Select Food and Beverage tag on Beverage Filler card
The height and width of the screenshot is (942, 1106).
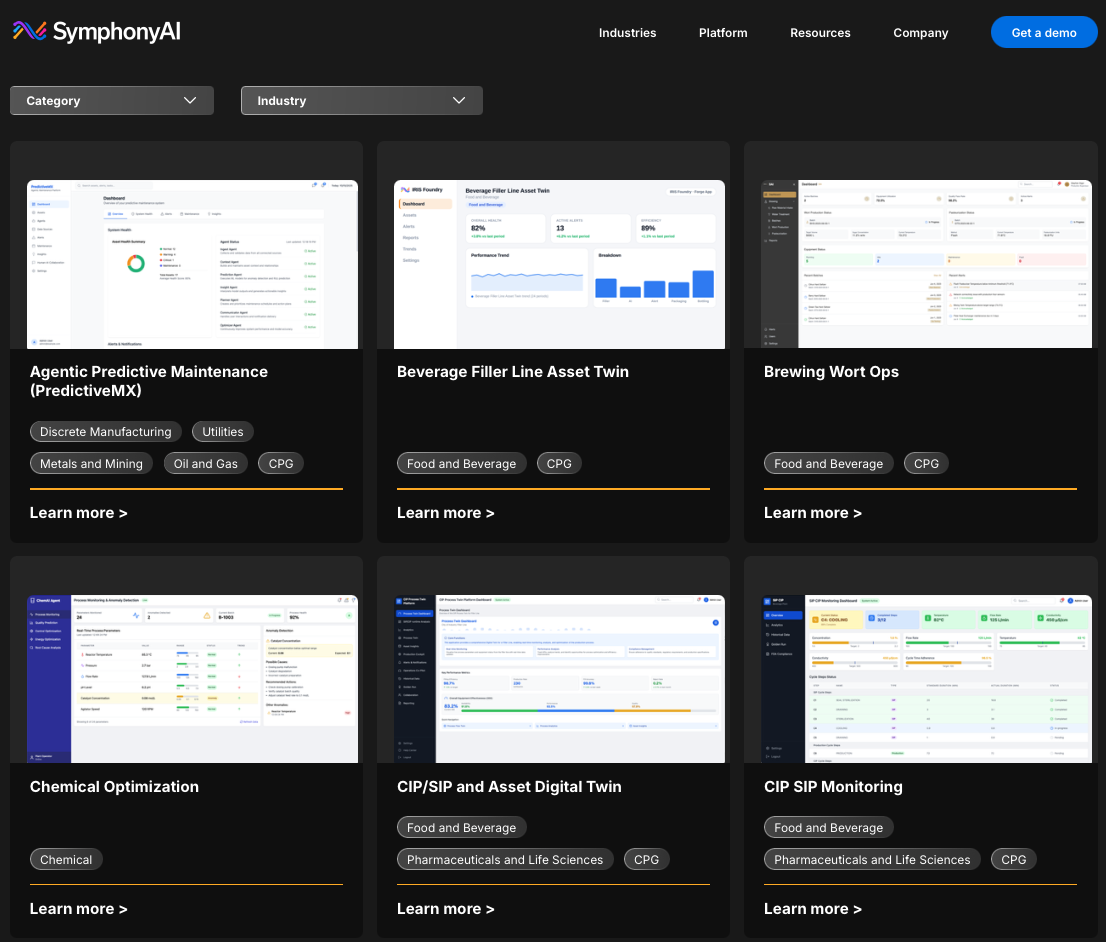coord(461,464)
